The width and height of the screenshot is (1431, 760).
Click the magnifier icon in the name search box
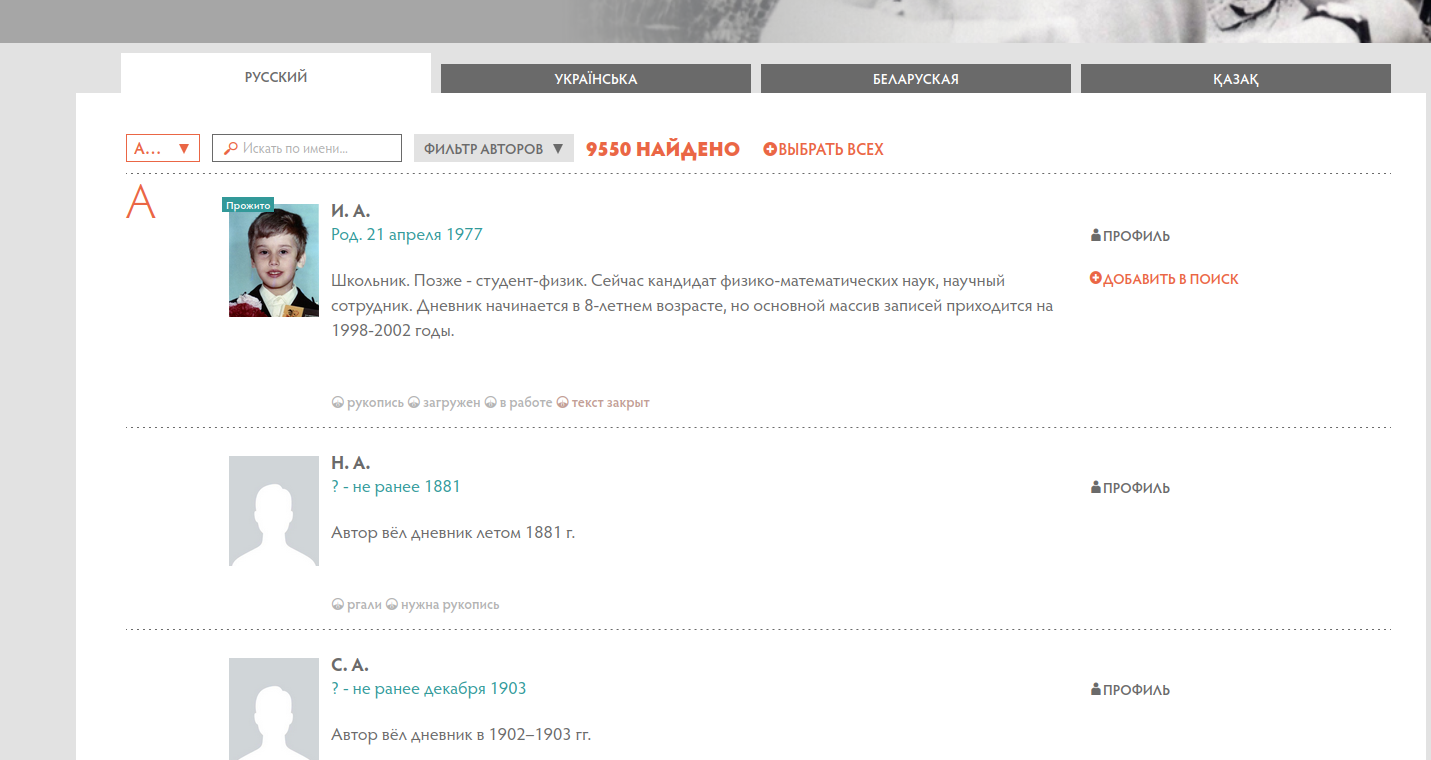(x=230, y=148)
